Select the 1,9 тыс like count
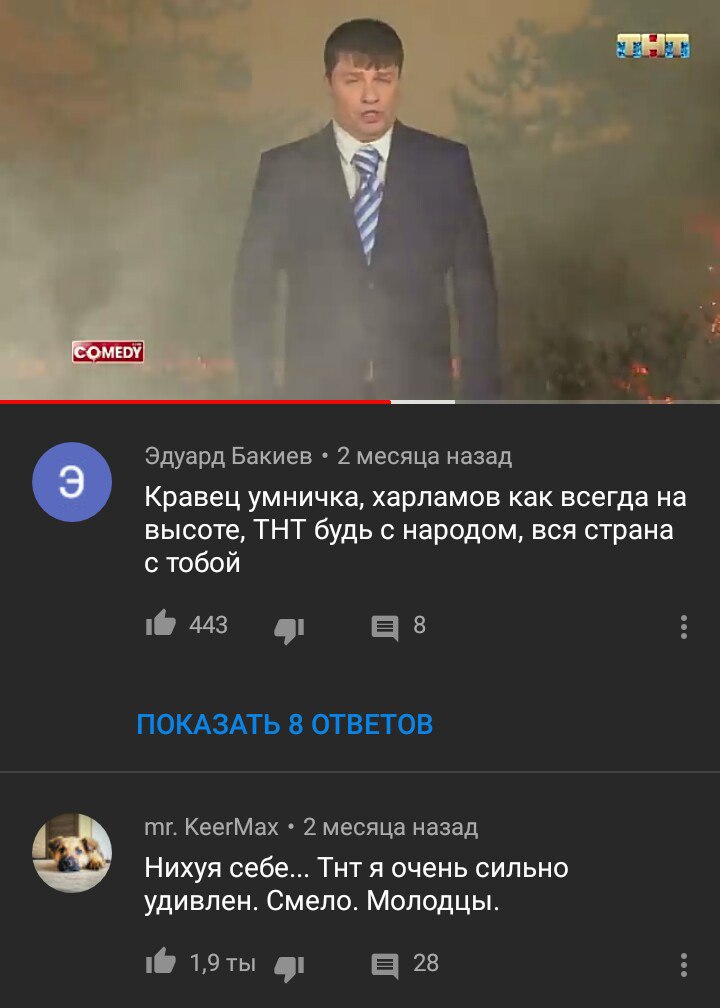The image size is (720, 1008). click(x=222, y=963)
